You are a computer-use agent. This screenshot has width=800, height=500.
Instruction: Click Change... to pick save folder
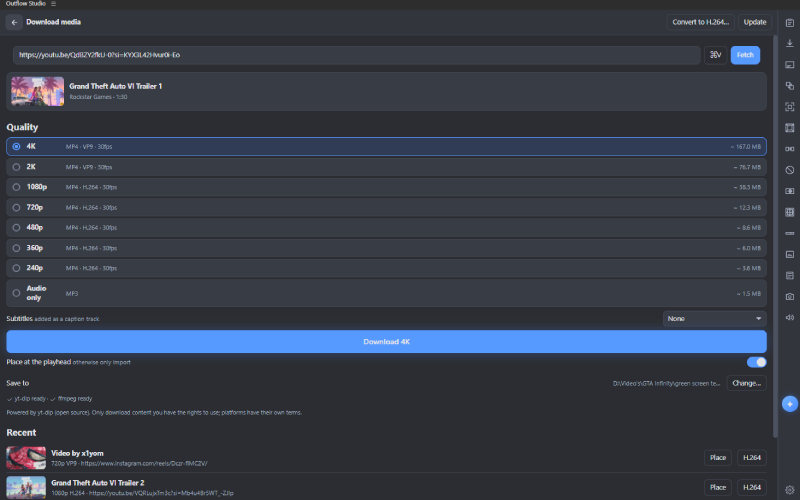tap(746, 383)
